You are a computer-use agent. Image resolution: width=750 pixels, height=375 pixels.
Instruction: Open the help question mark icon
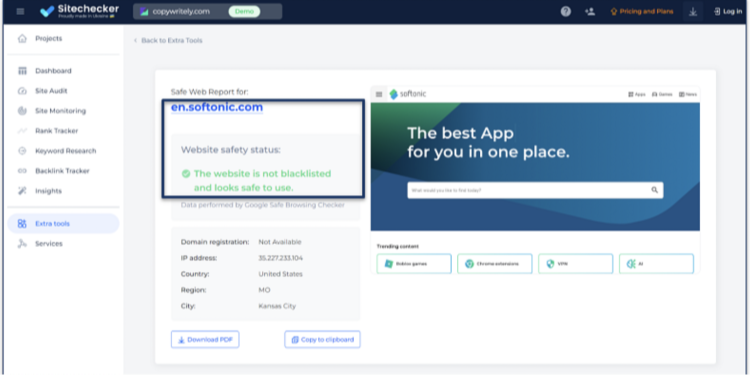(x=565, y=11)
